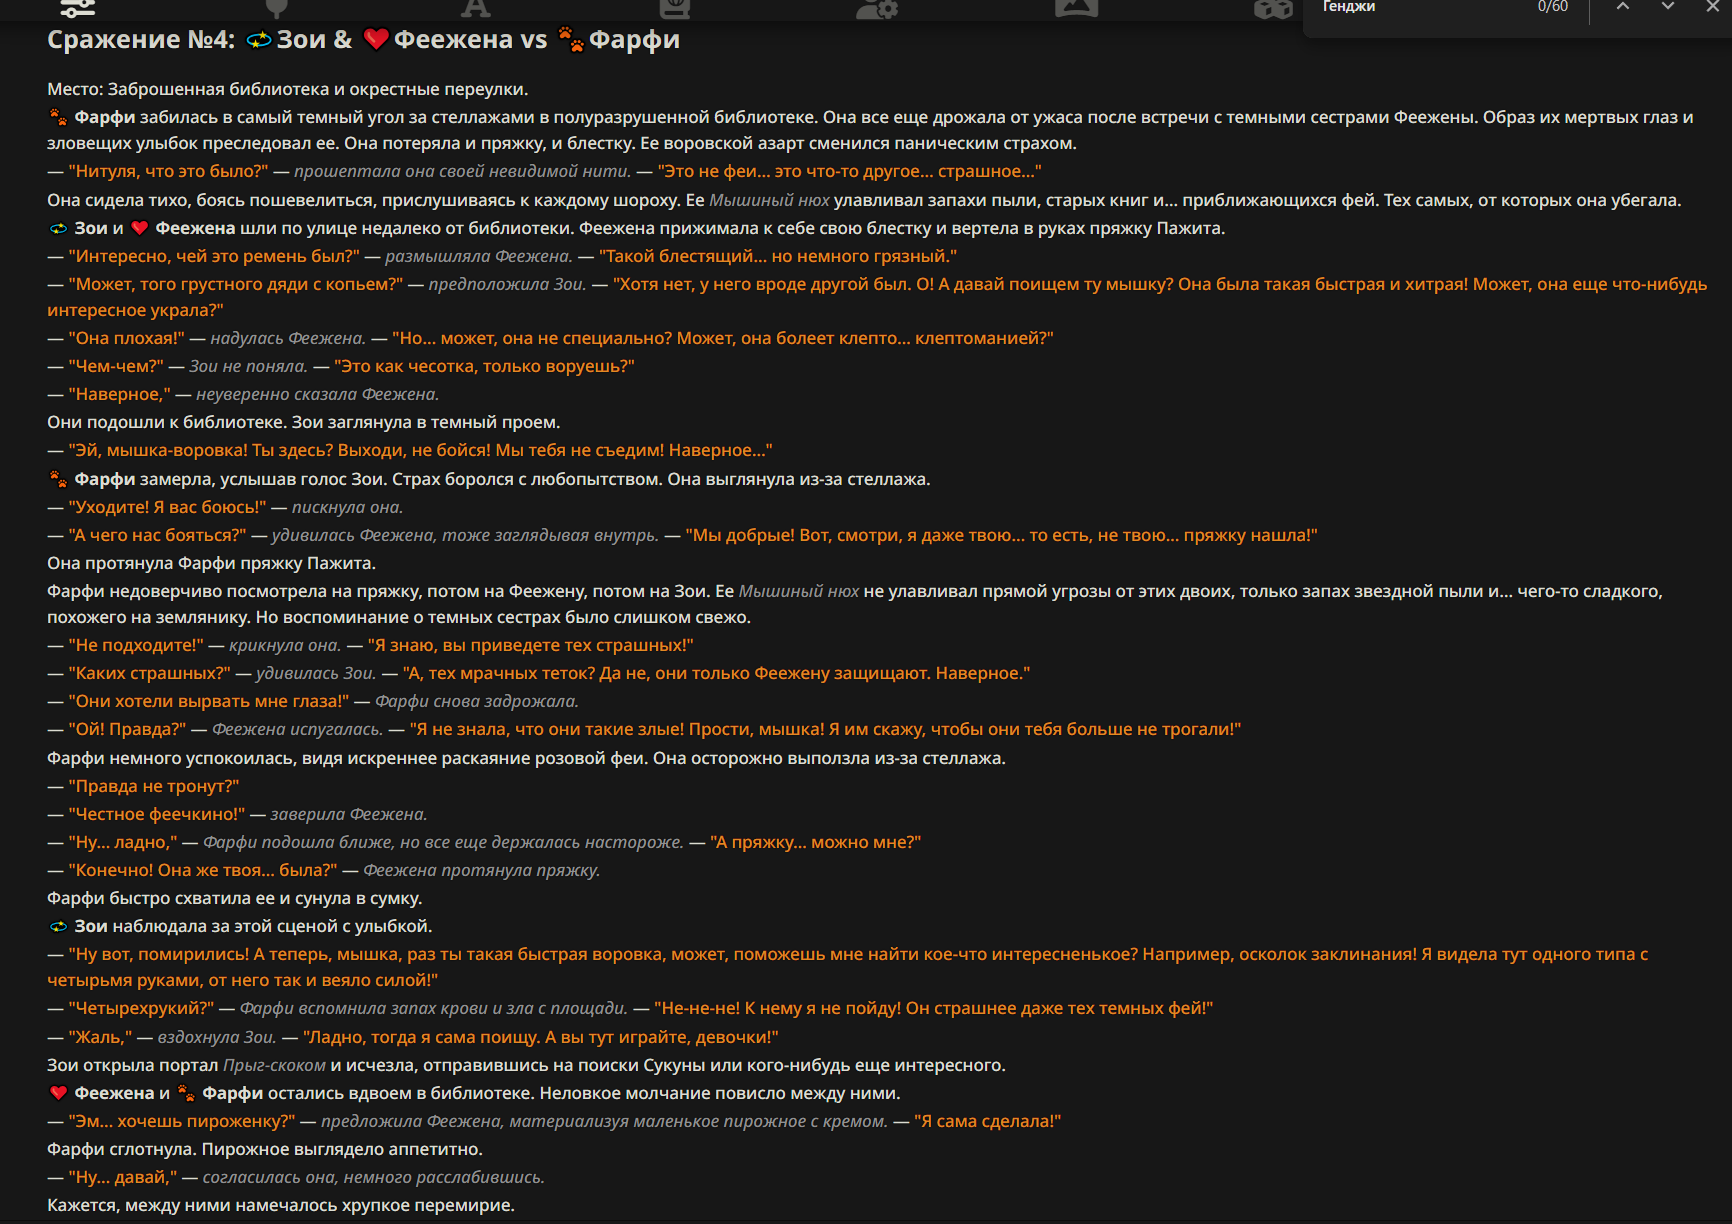Click the Zoe ring icon before Зои in heading
1732x1224 pixels.
click(x=259, y=40)
